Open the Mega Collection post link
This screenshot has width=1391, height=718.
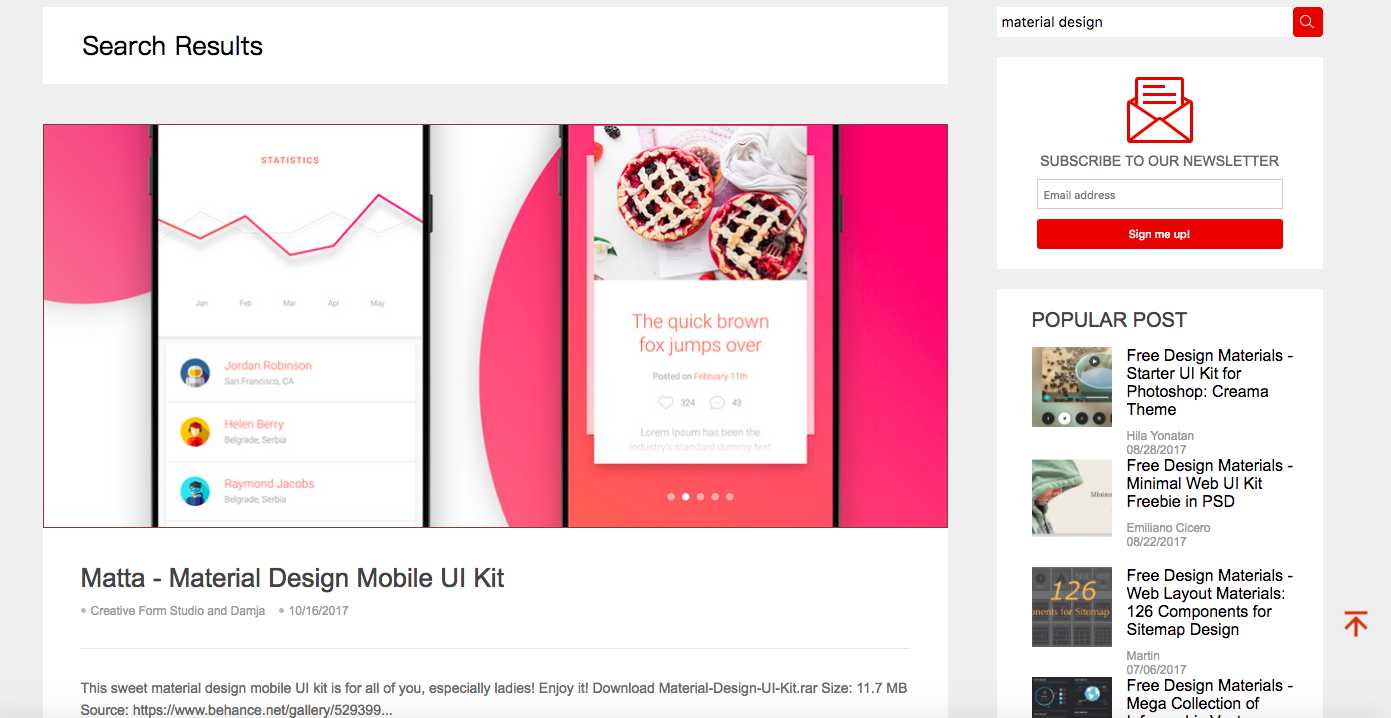point(1210,696)
